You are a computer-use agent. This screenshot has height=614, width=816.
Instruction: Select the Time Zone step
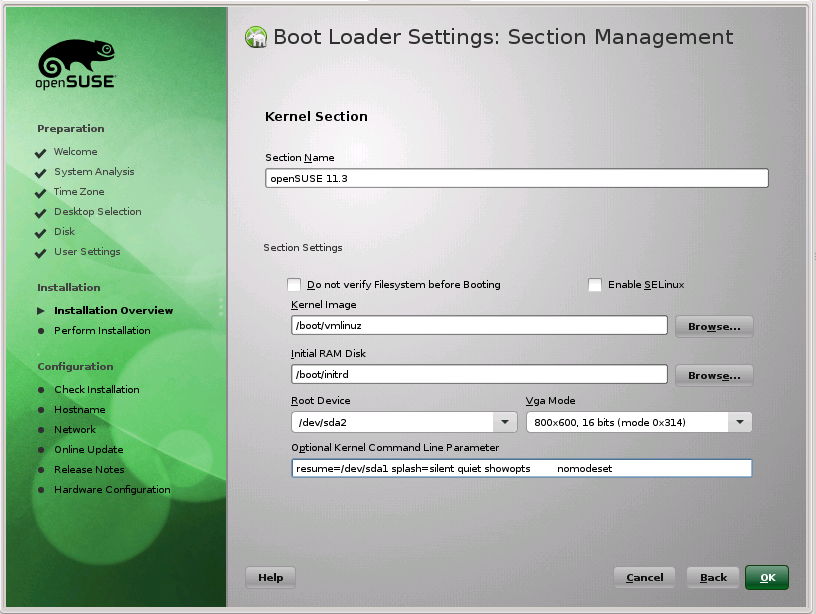point(79,191)
